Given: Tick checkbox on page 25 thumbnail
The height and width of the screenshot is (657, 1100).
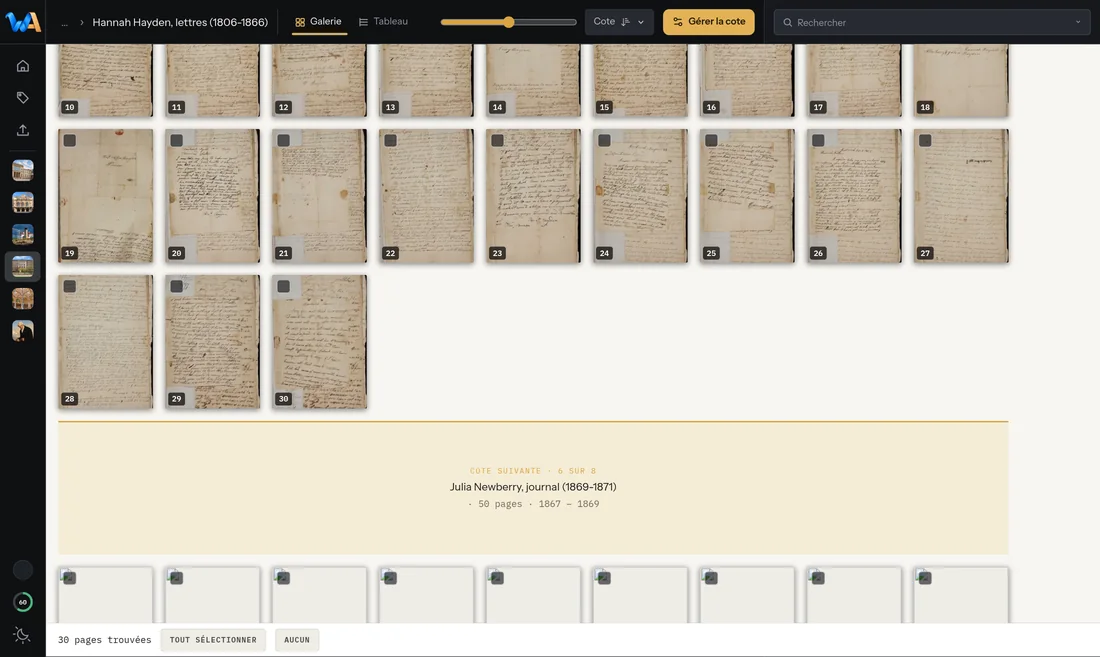Looking at the screenshot, I should (x=711, y=140).
